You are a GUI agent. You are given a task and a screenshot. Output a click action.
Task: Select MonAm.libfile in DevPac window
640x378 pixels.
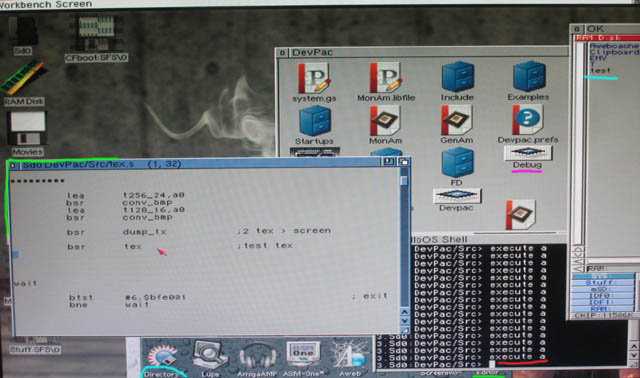(386, 82)
